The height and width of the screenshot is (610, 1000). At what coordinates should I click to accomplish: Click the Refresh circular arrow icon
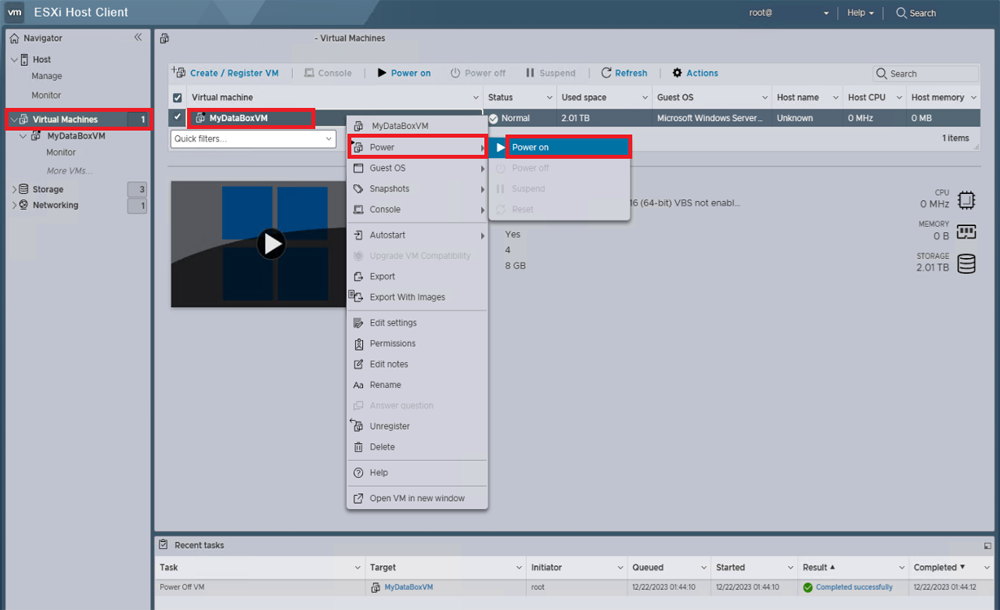(x=606, y=73)
